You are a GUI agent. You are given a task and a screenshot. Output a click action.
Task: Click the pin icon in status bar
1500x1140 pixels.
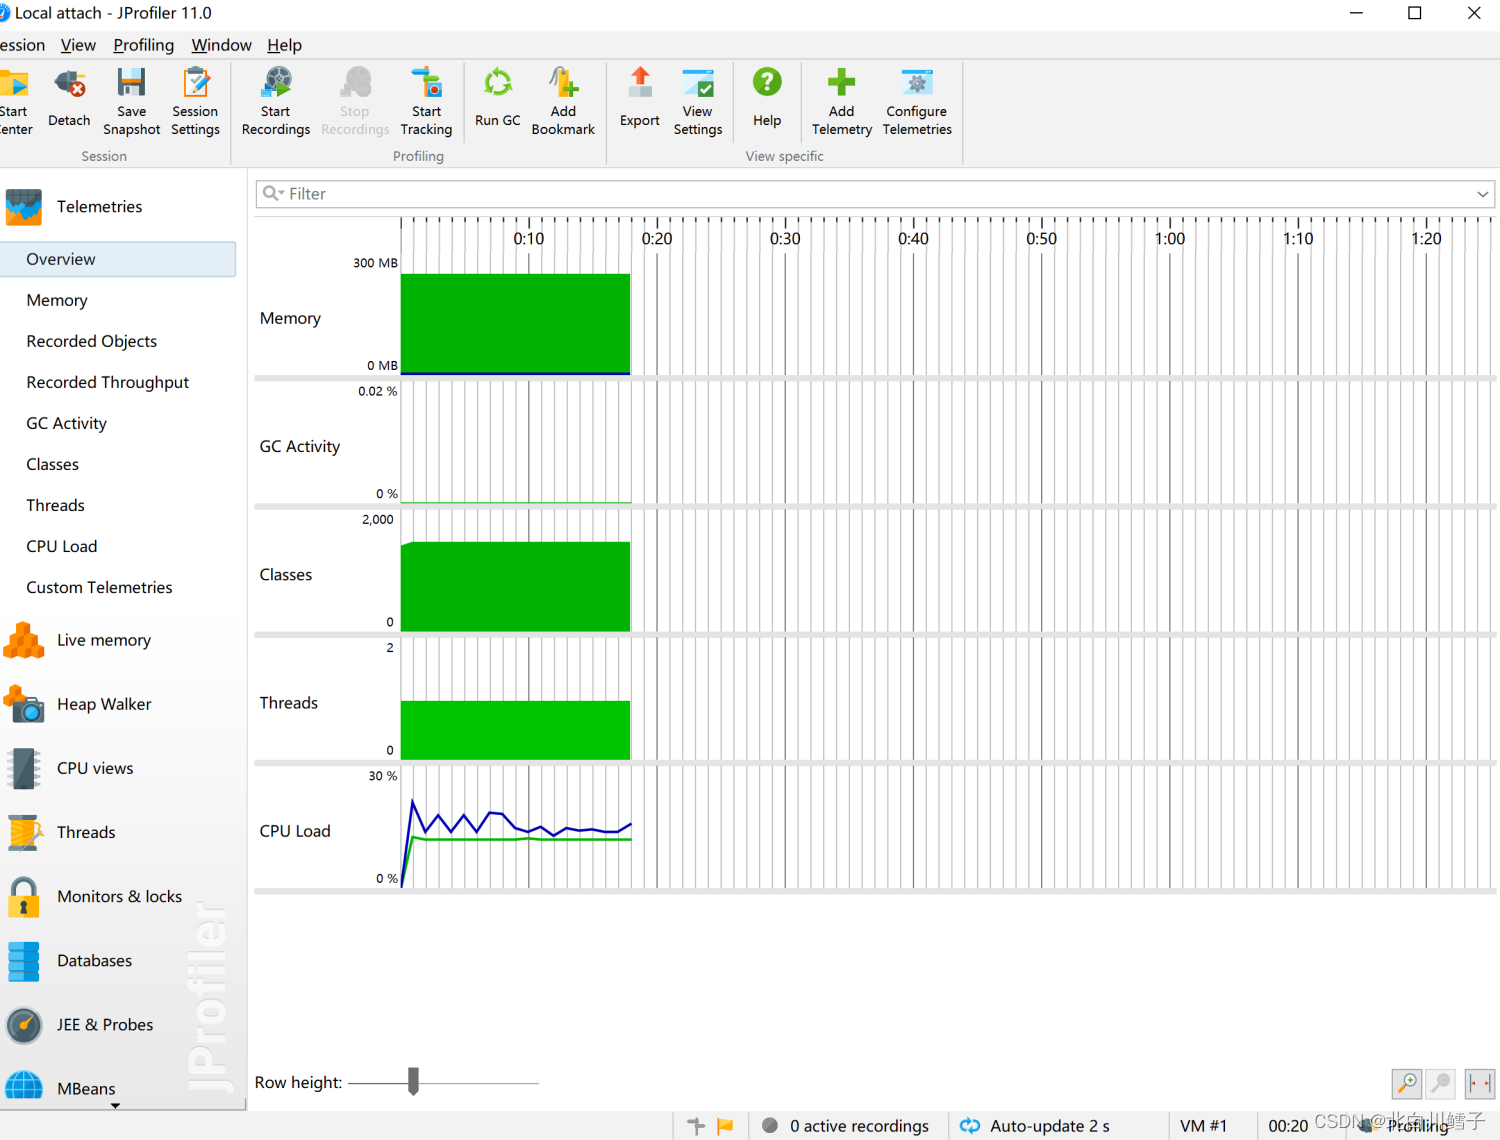[696, 1126]
